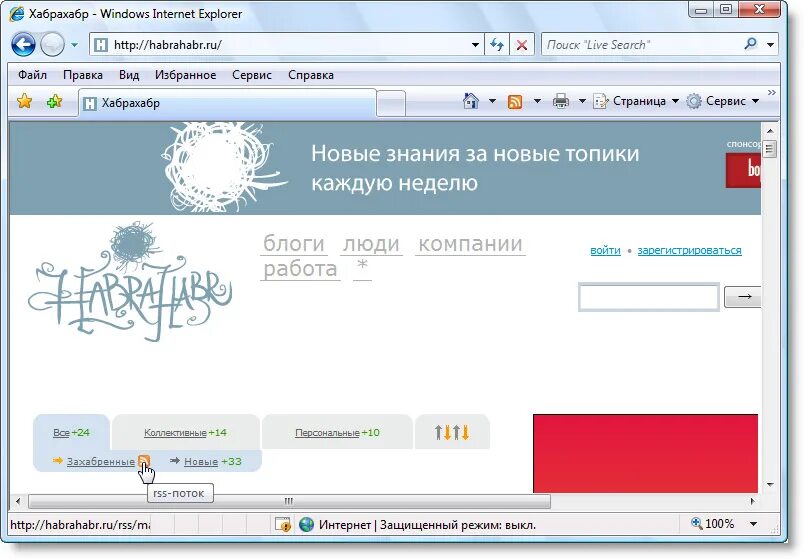Click the Internet zone globe icon

coord(306,524)
